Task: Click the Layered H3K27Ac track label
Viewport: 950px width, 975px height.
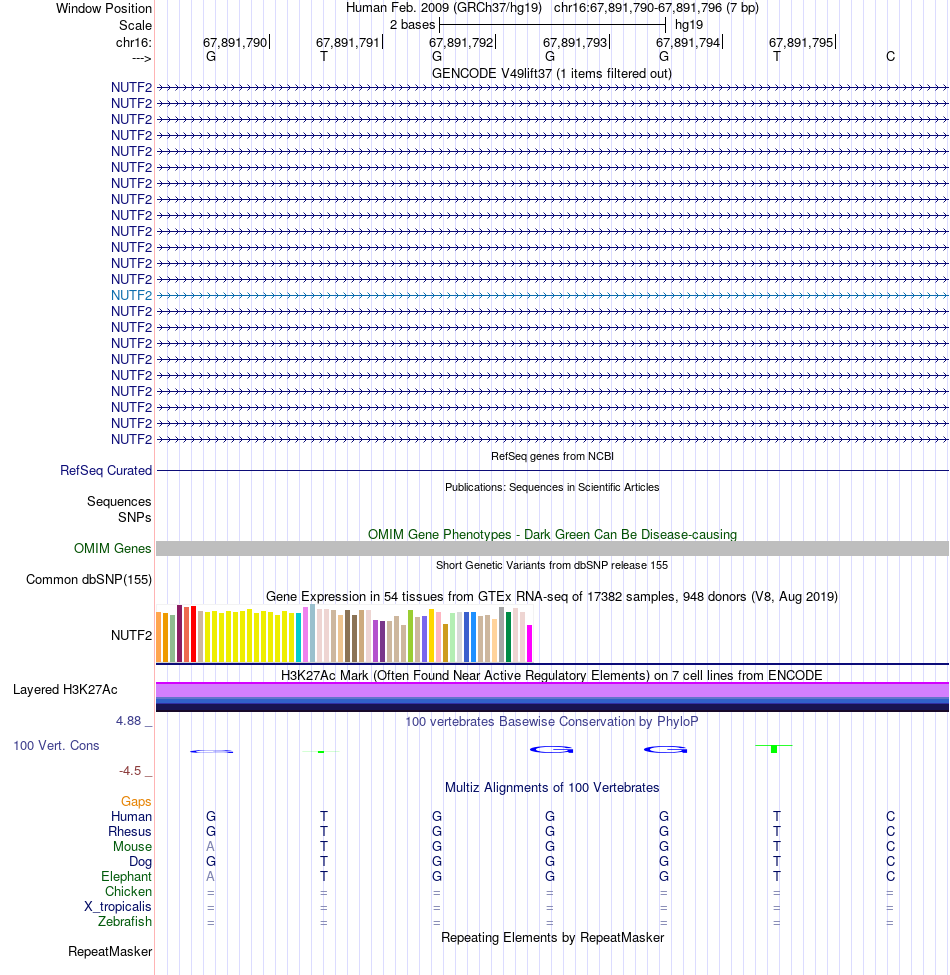Action: pyautogui.click(x=65, y=690)
